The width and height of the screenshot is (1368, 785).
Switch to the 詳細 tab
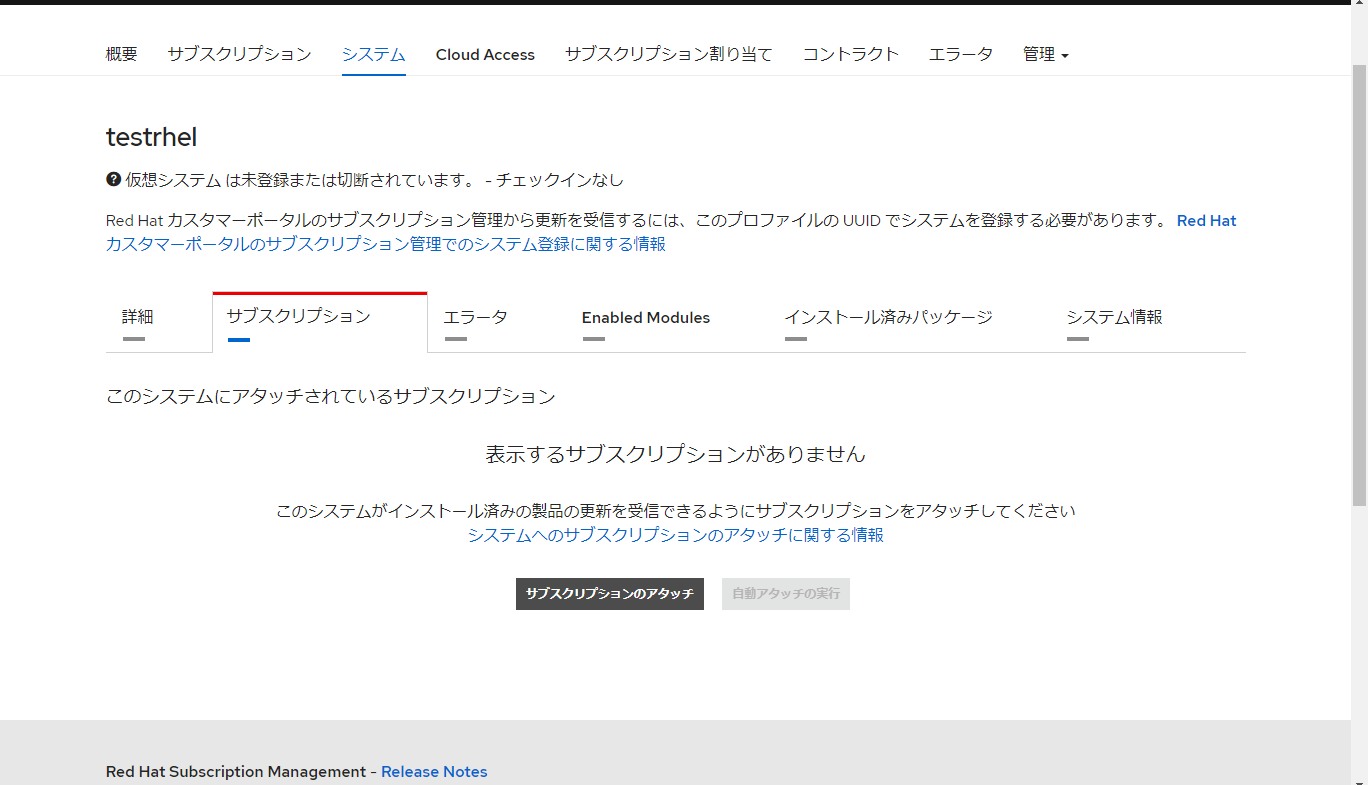coord(137,317)
